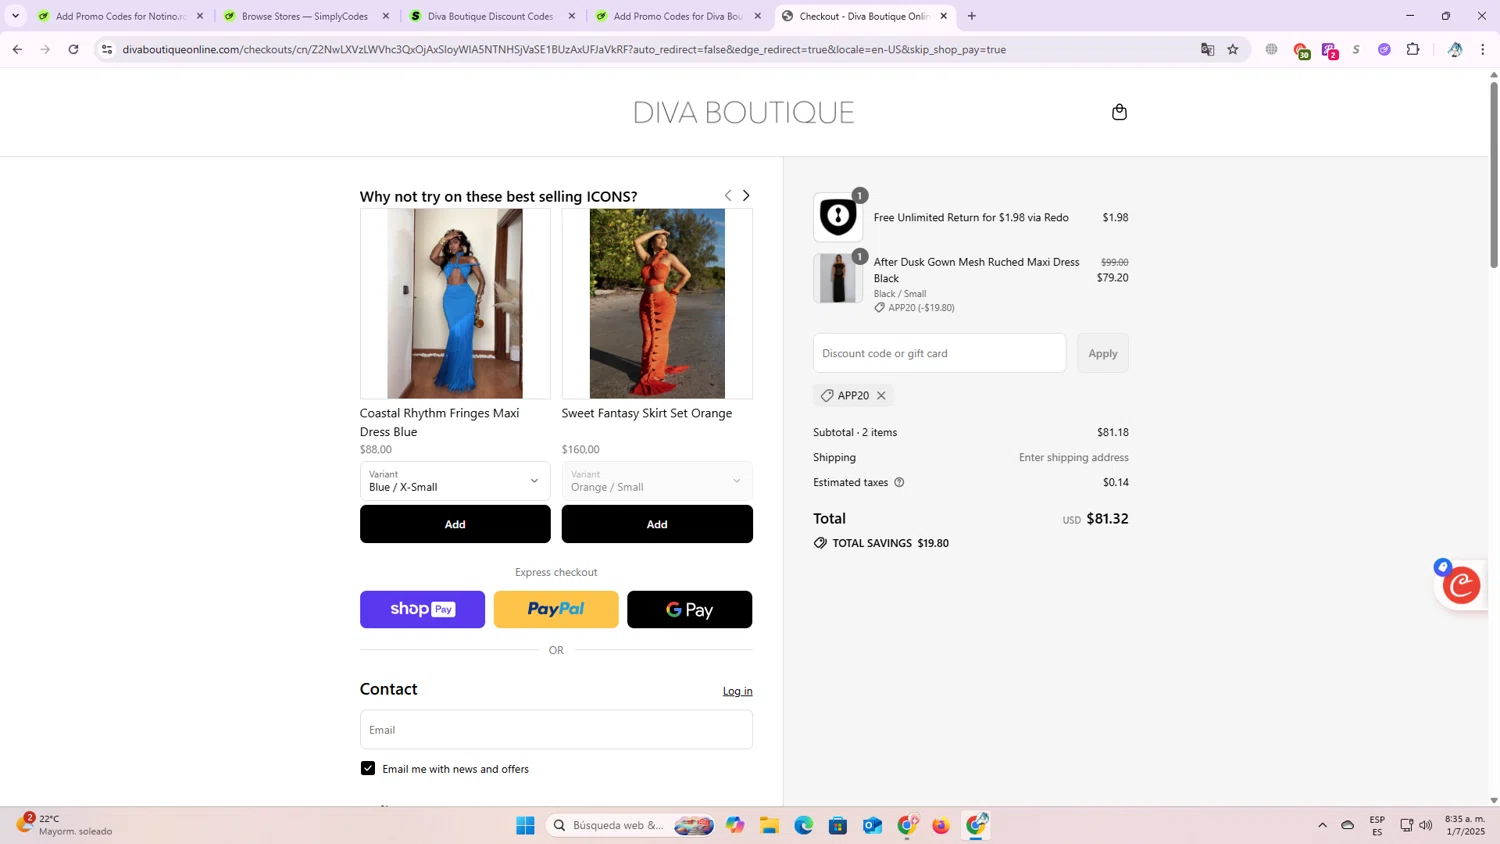Launch Microsoft Edge from taskbar
The height and width of the screenshot is (844, 1500).
click(804, 825)
